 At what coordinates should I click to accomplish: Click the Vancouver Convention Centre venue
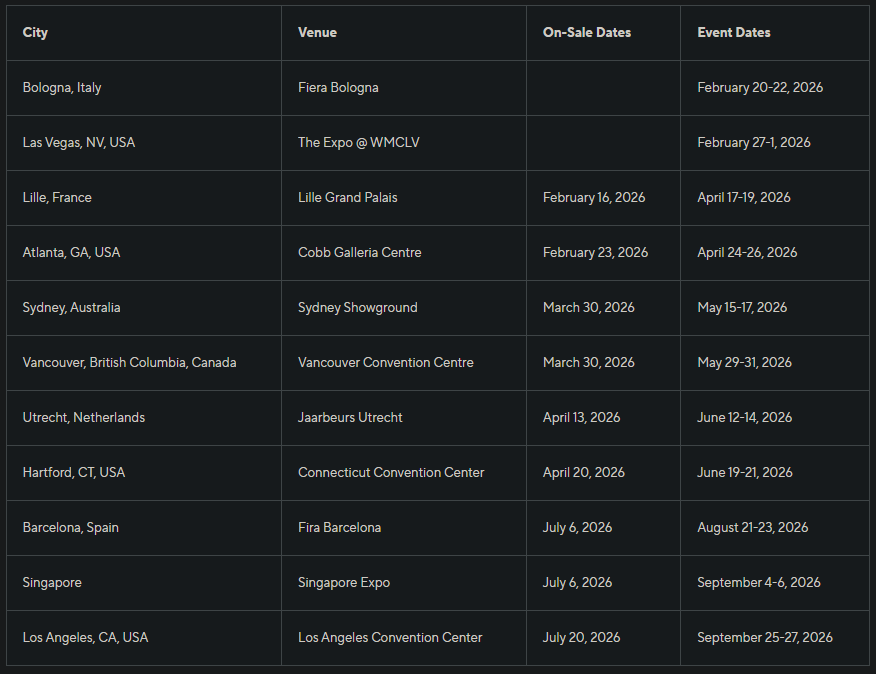[x=386, y=362]
